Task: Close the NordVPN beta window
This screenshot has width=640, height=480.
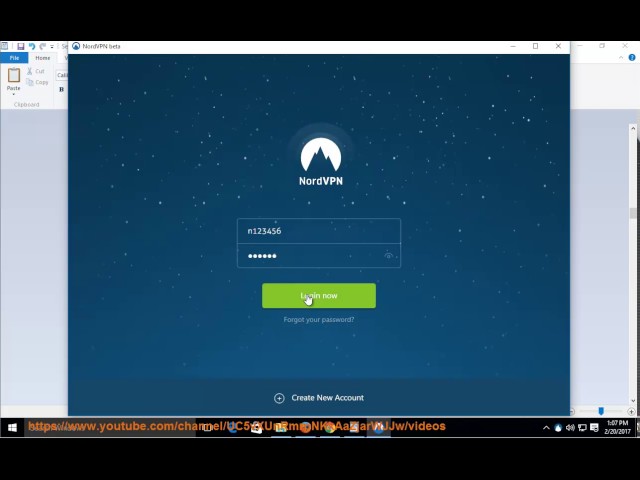Action: point(558,46)
